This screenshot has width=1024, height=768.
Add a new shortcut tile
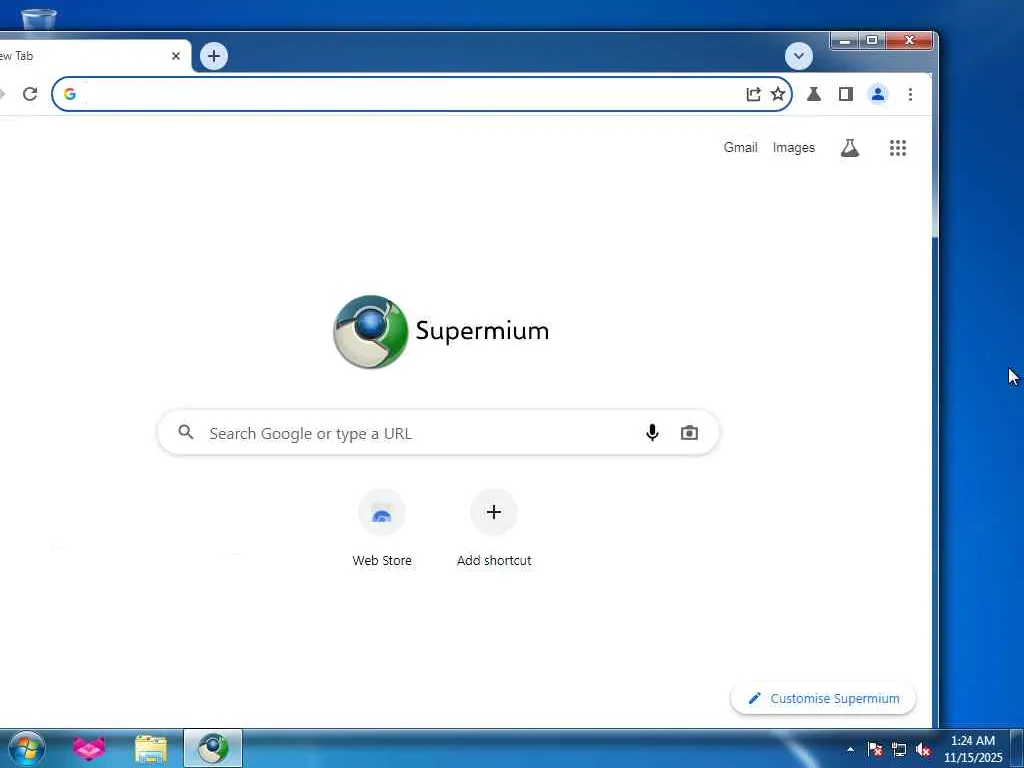(494, 528)
